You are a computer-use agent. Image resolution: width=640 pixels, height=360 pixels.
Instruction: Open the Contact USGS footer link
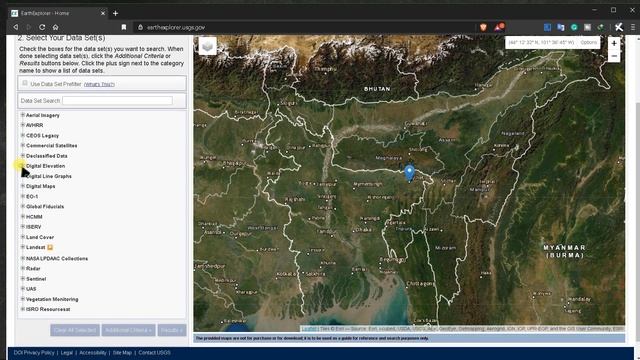click(x=154, y=353)
